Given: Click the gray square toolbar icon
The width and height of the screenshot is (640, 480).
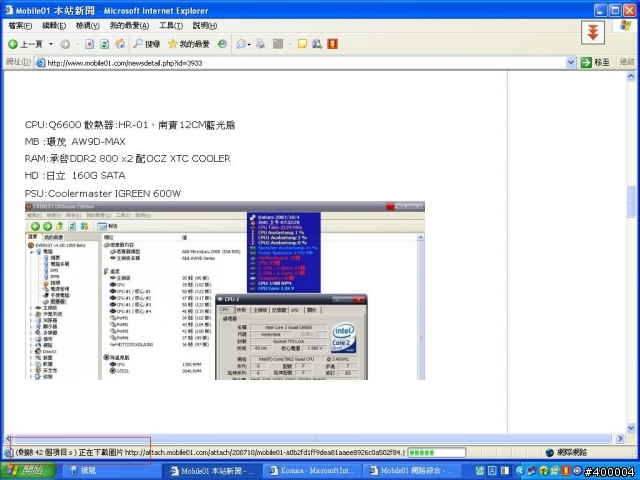Looking at the screenshot, I should (x=278, y=44).
